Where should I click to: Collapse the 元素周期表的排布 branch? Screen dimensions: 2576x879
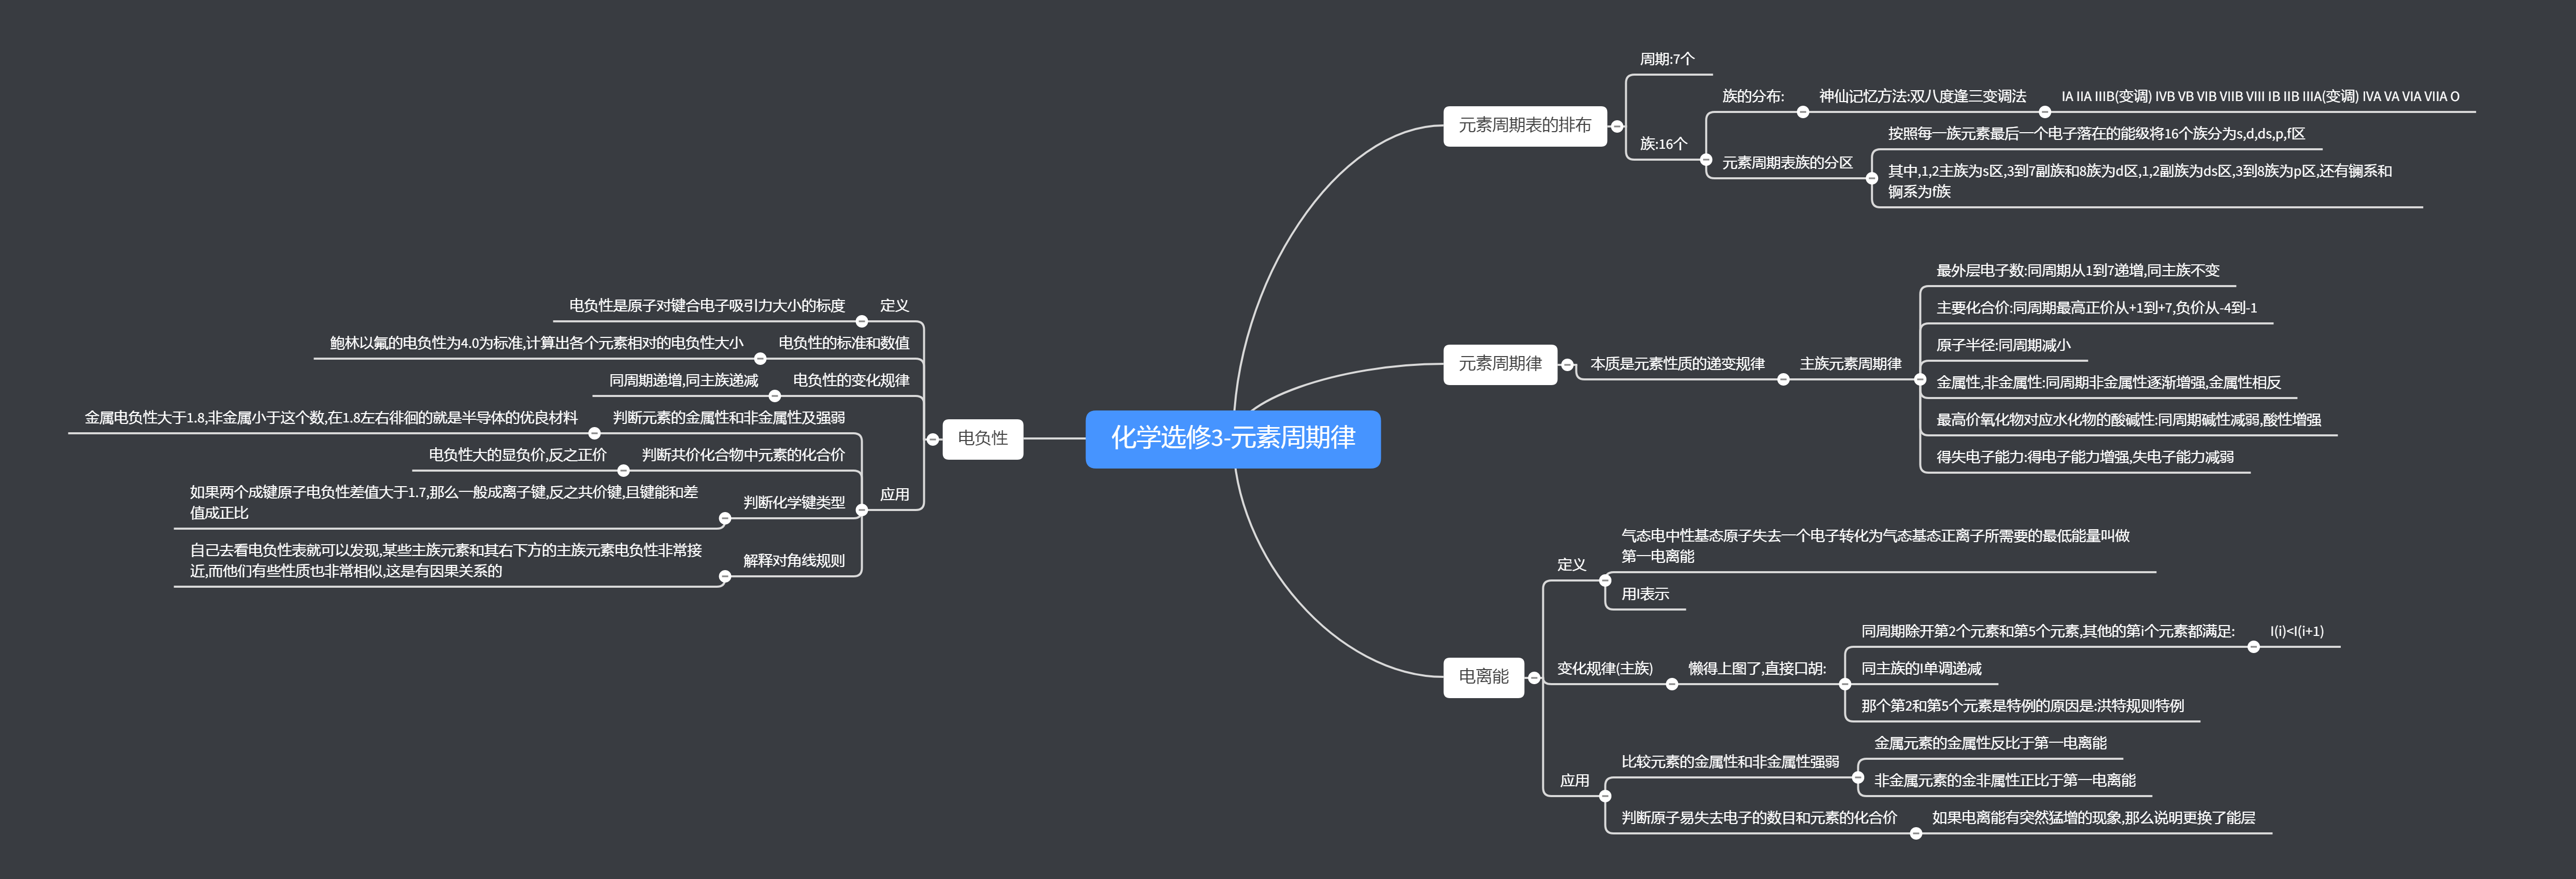click(1617, 127)
